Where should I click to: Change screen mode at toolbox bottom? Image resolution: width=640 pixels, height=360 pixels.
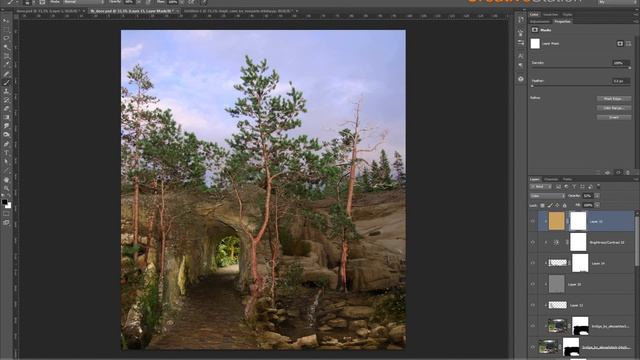pyautogui.click(x=6, y=223)
